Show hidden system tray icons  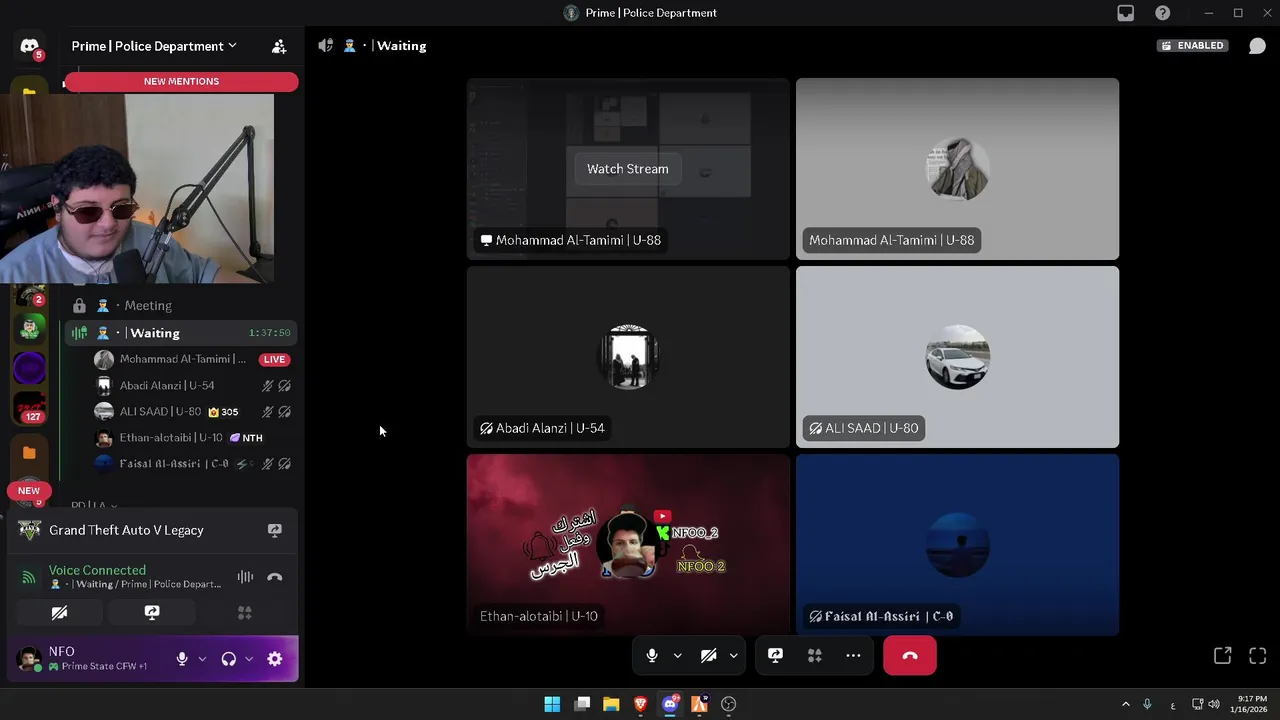pos(1125,704)
